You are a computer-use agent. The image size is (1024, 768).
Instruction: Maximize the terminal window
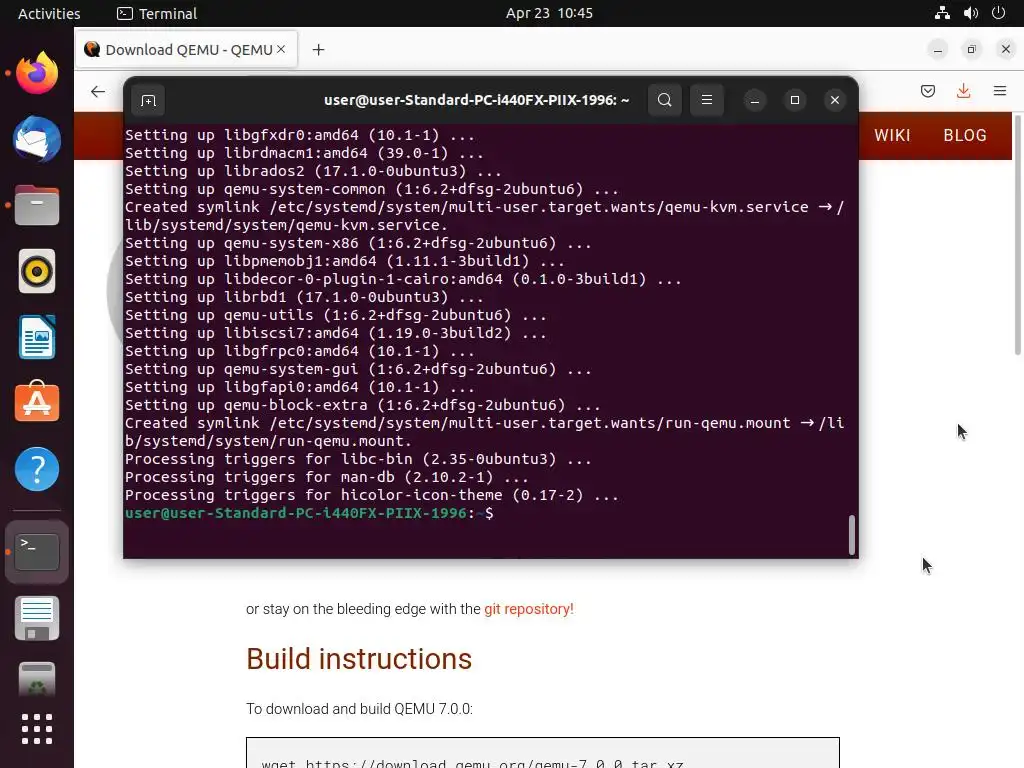795,100
